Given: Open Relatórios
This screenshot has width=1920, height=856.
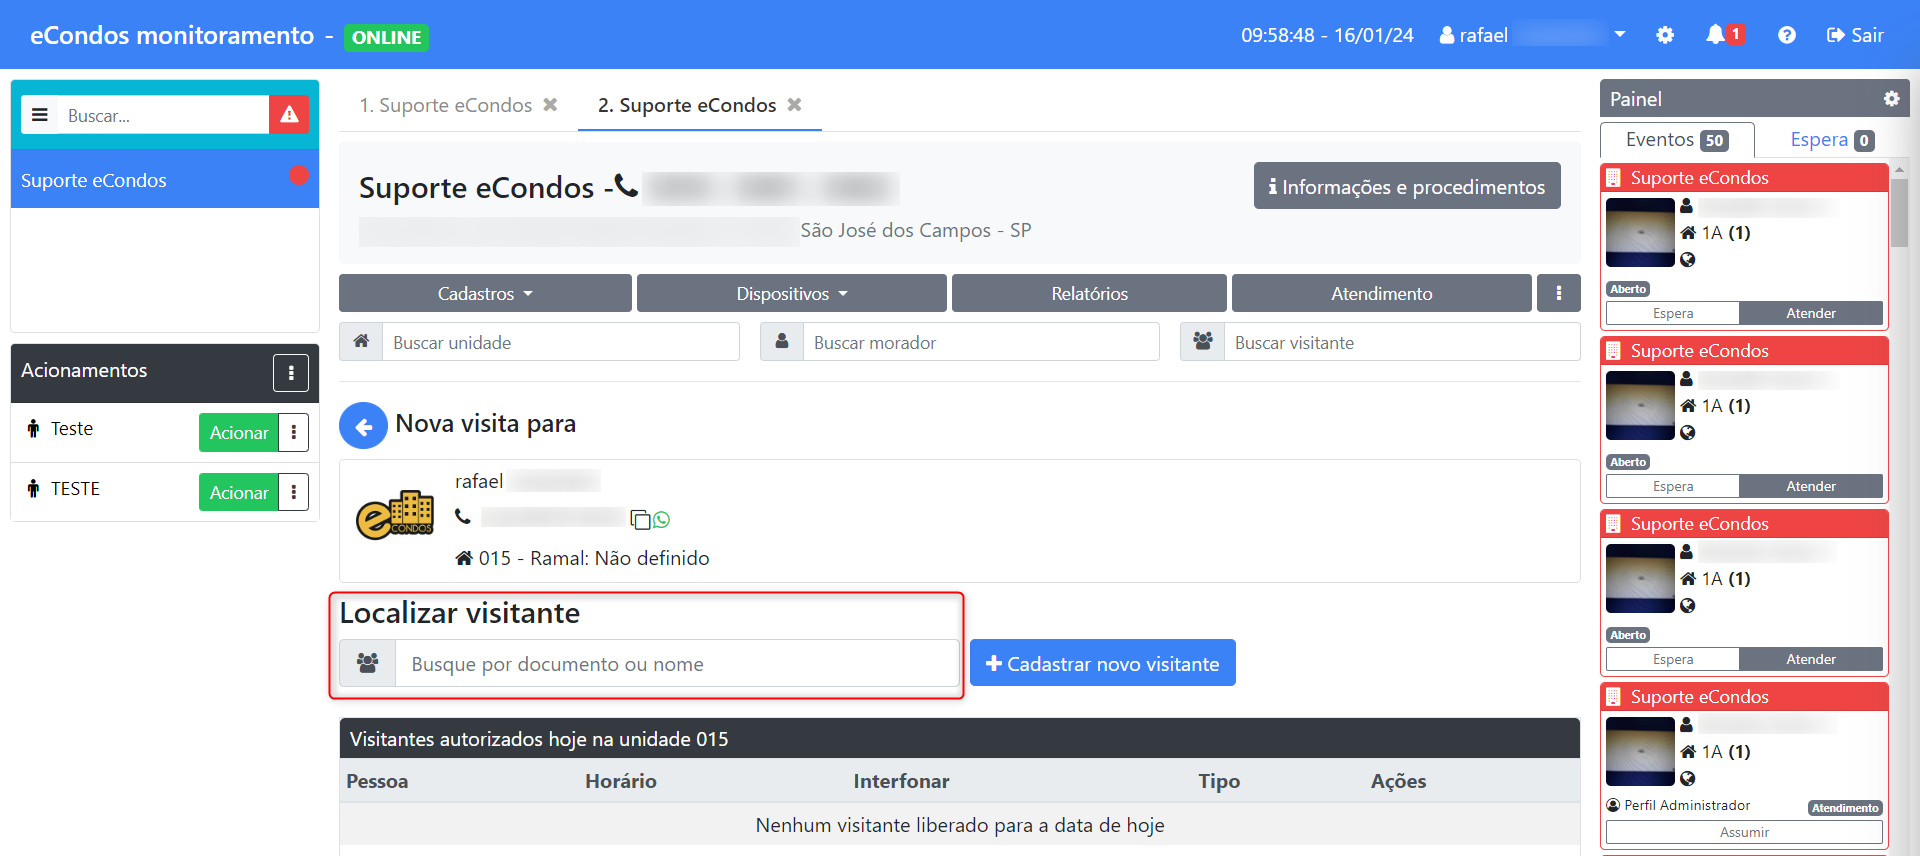Looking at the screenshot, I should pyautogui.click(x=1089, y=294).
